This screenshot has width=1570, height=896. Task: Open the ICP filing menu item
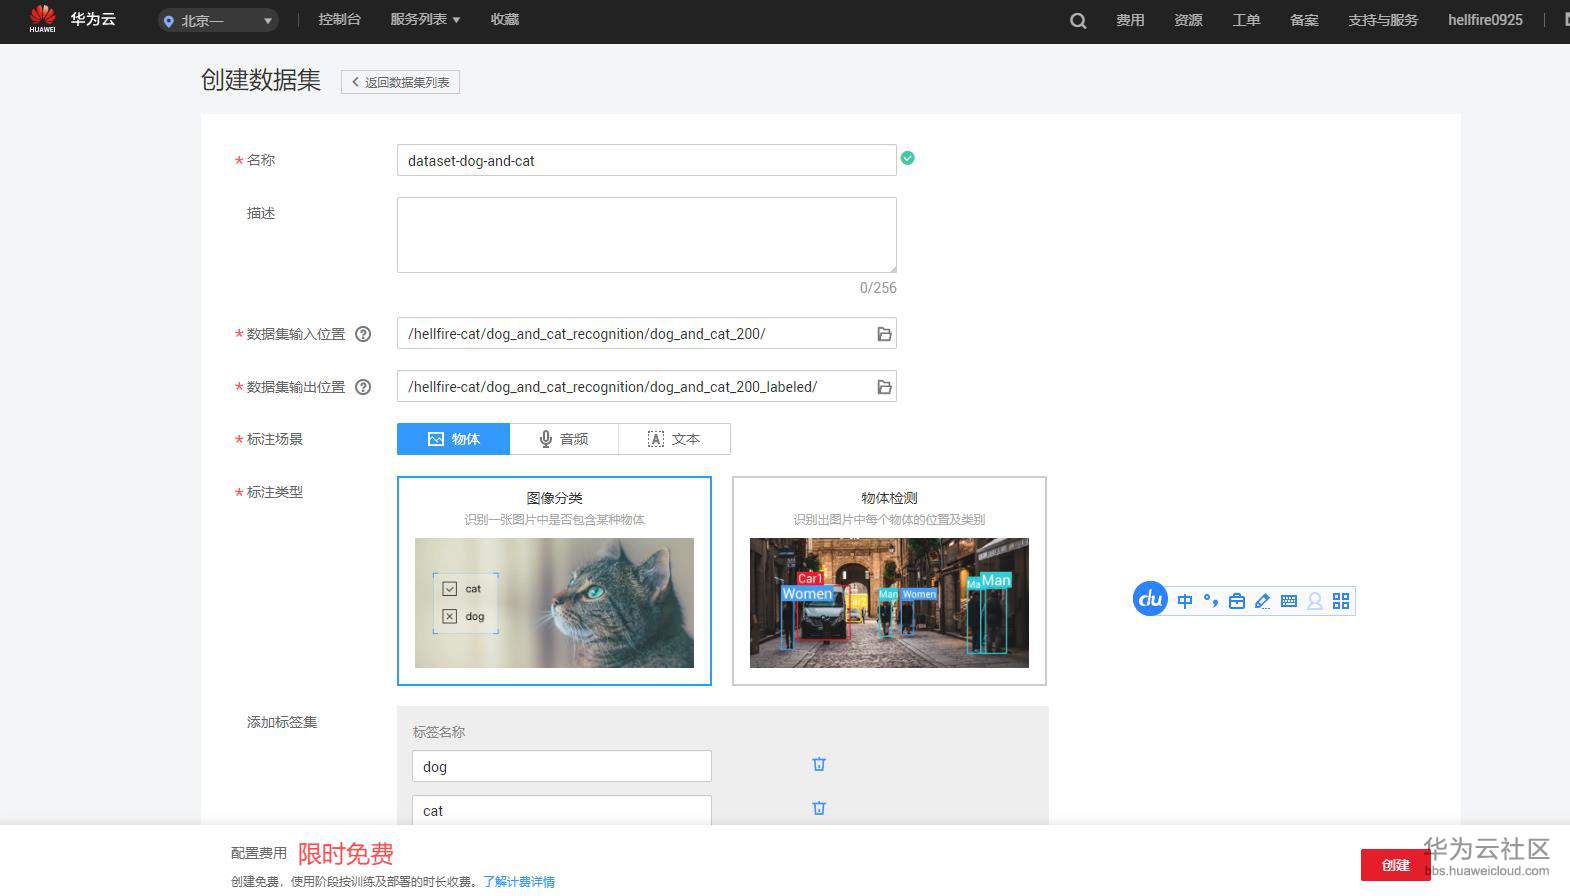point(1304,20)
